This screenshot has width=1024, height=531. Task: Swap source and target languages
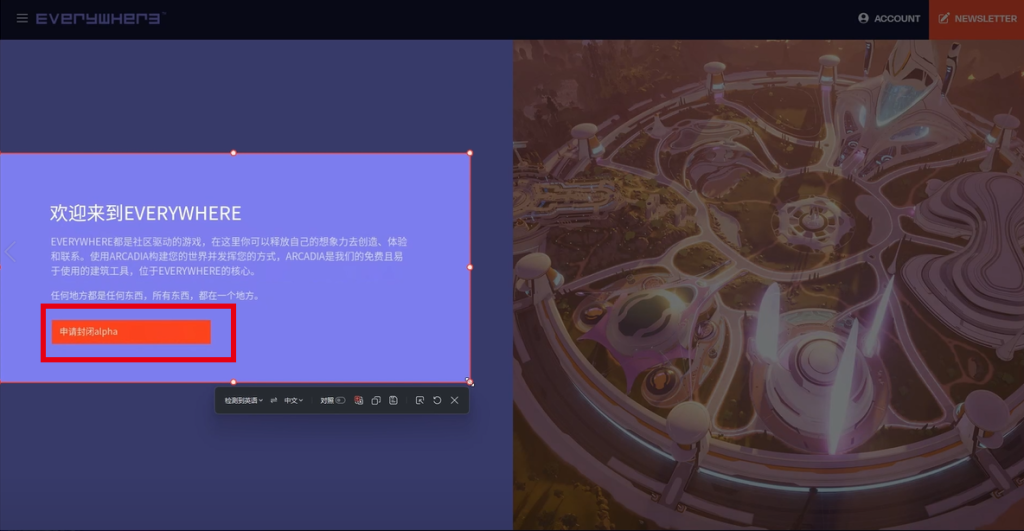[273, 400]
